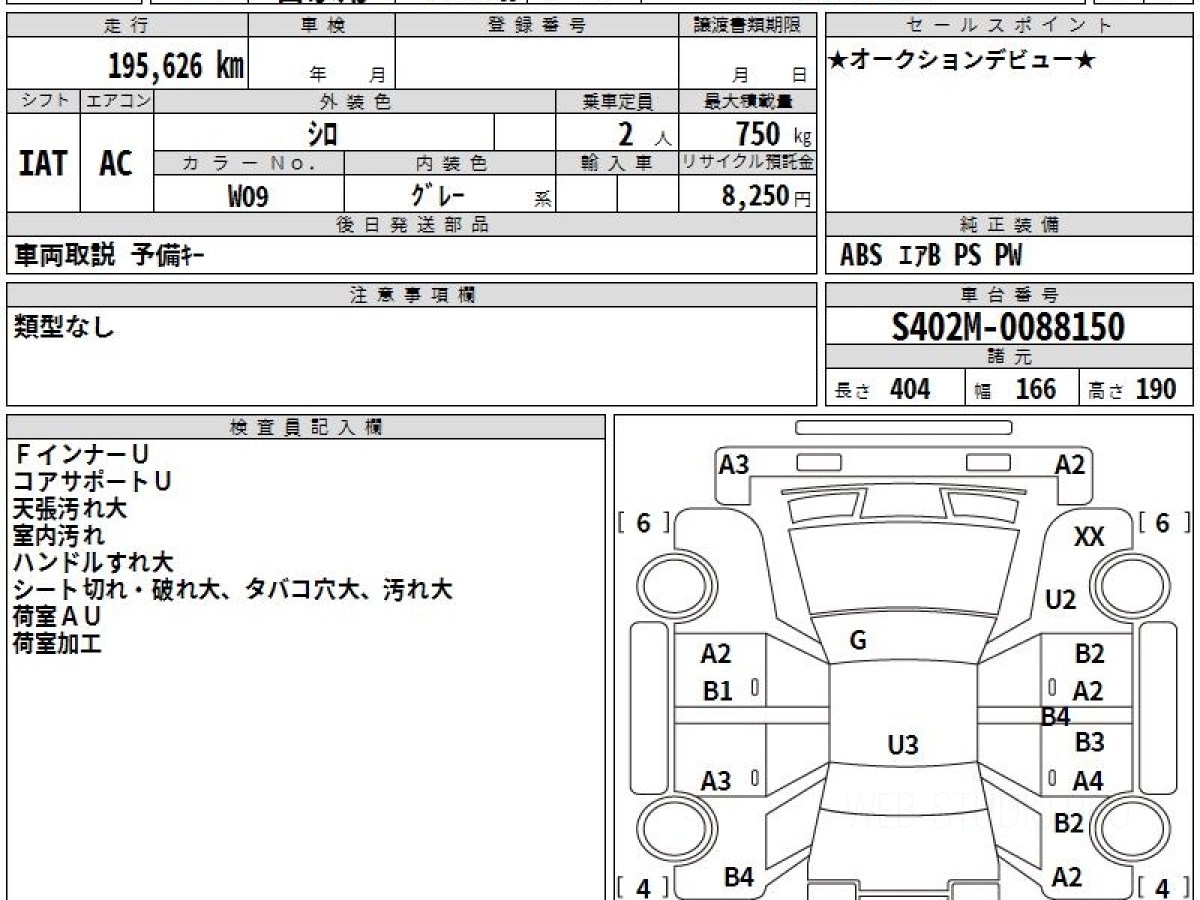Select the U3 mark on the roof
1200x900 pixels.
click(x=902, y=745)
